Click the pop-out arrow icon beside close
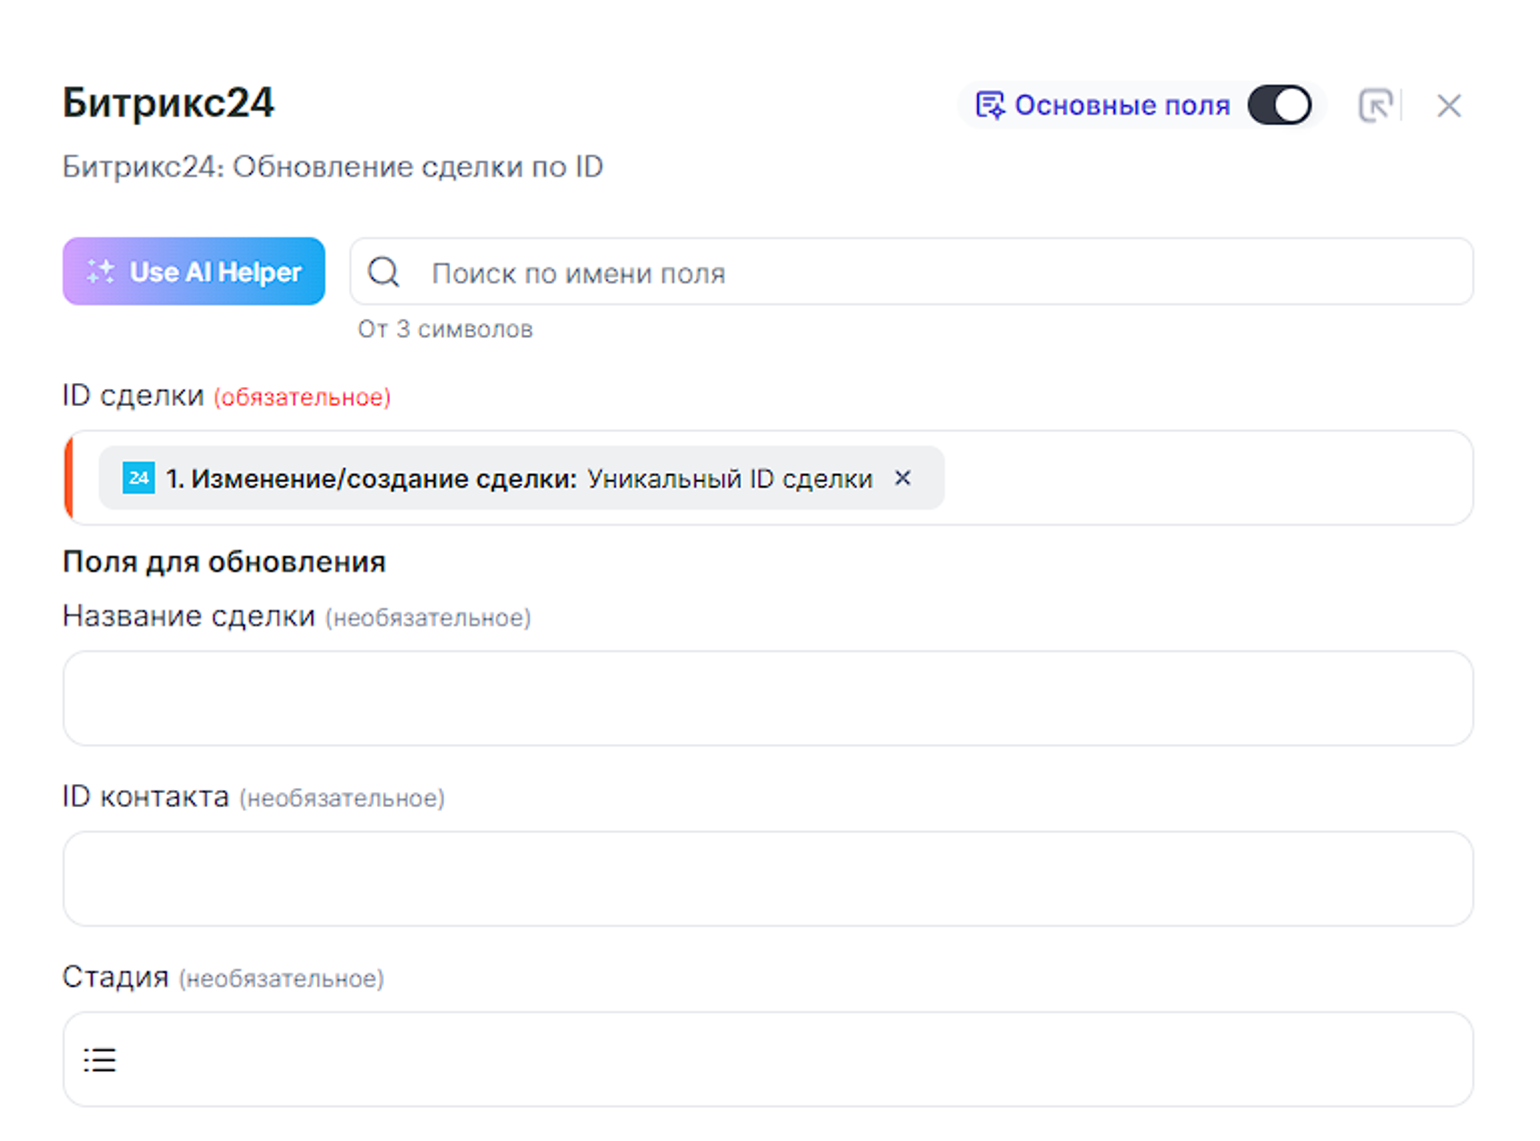The height and width of the screenshot is (1141, 1540). click(1375, 105)
